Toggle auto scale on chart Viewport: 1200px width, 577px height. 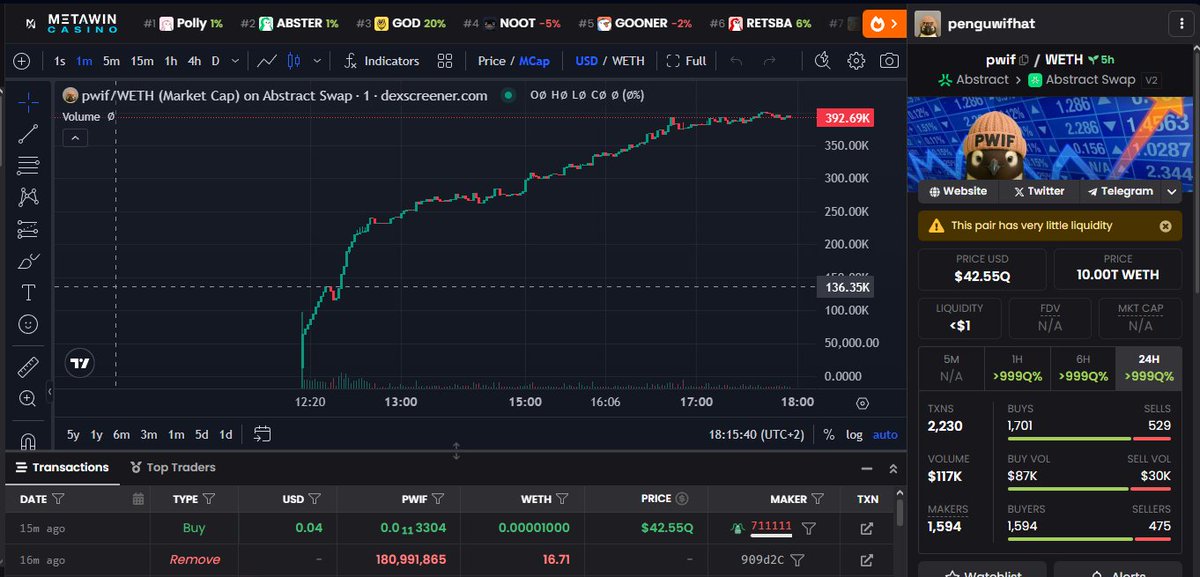885,434
